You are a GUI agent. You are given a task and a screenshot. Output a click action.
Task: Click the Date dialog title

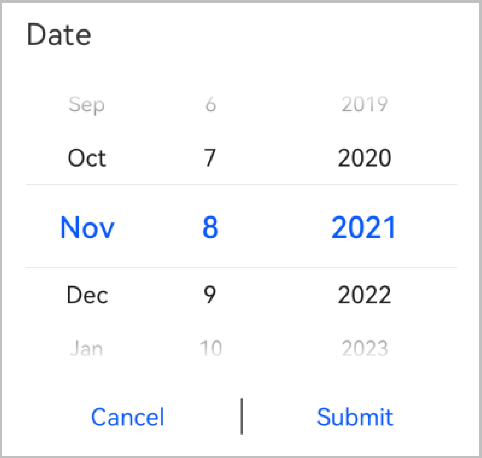point(59,35)
